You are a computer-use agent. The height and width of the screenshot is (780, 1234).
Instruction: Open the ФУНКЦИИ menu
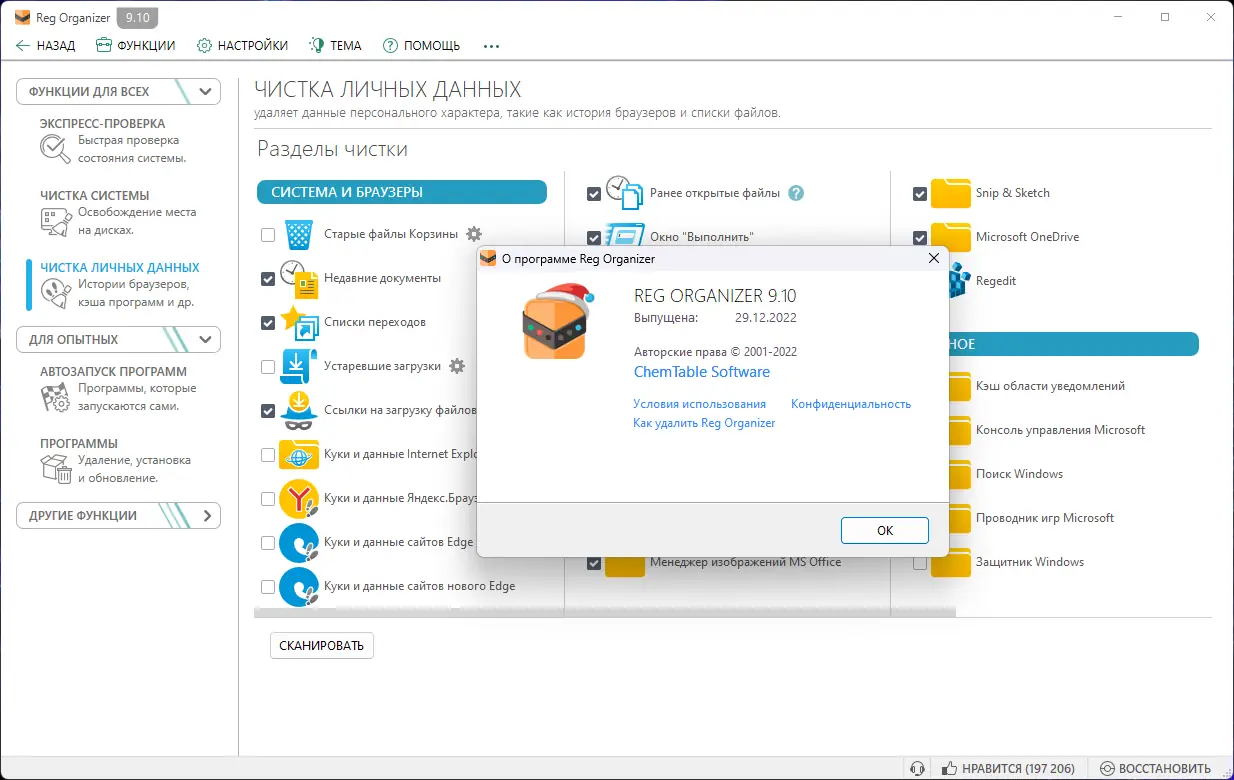[135, 46]
